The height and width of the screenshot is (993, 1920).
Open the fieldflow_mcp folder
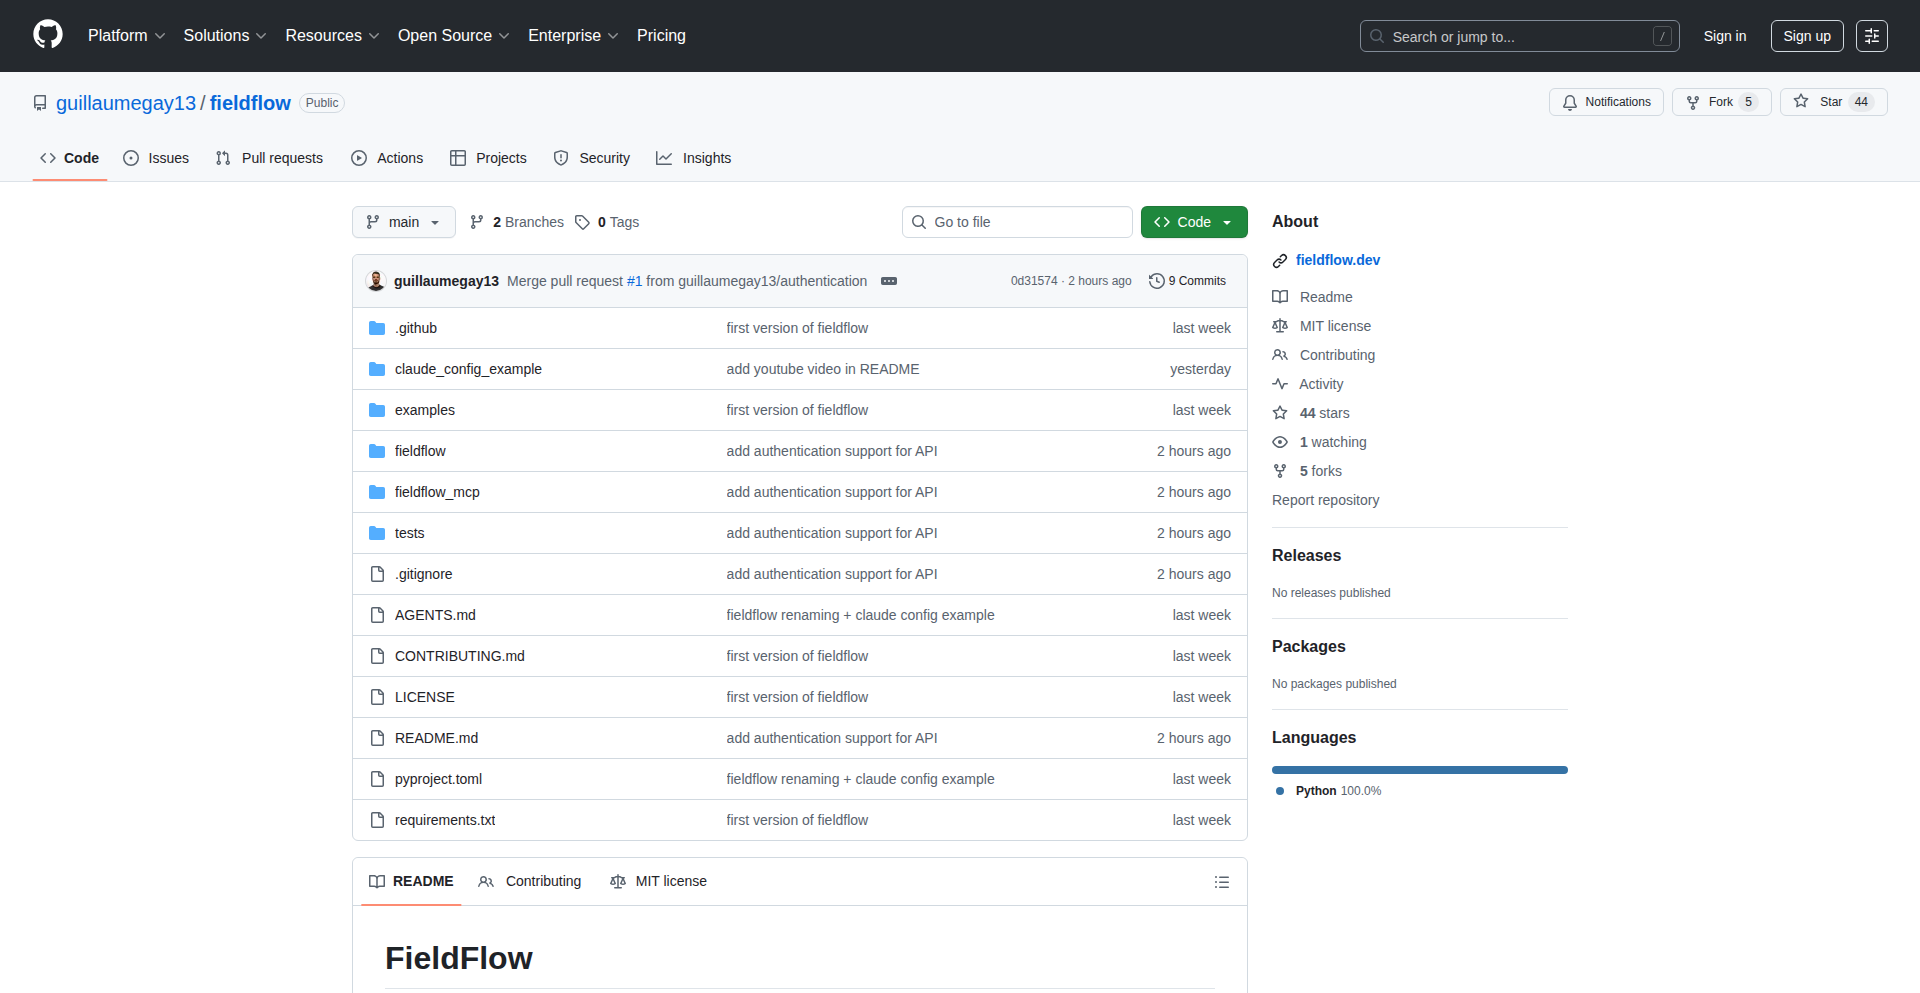point(437,492)
